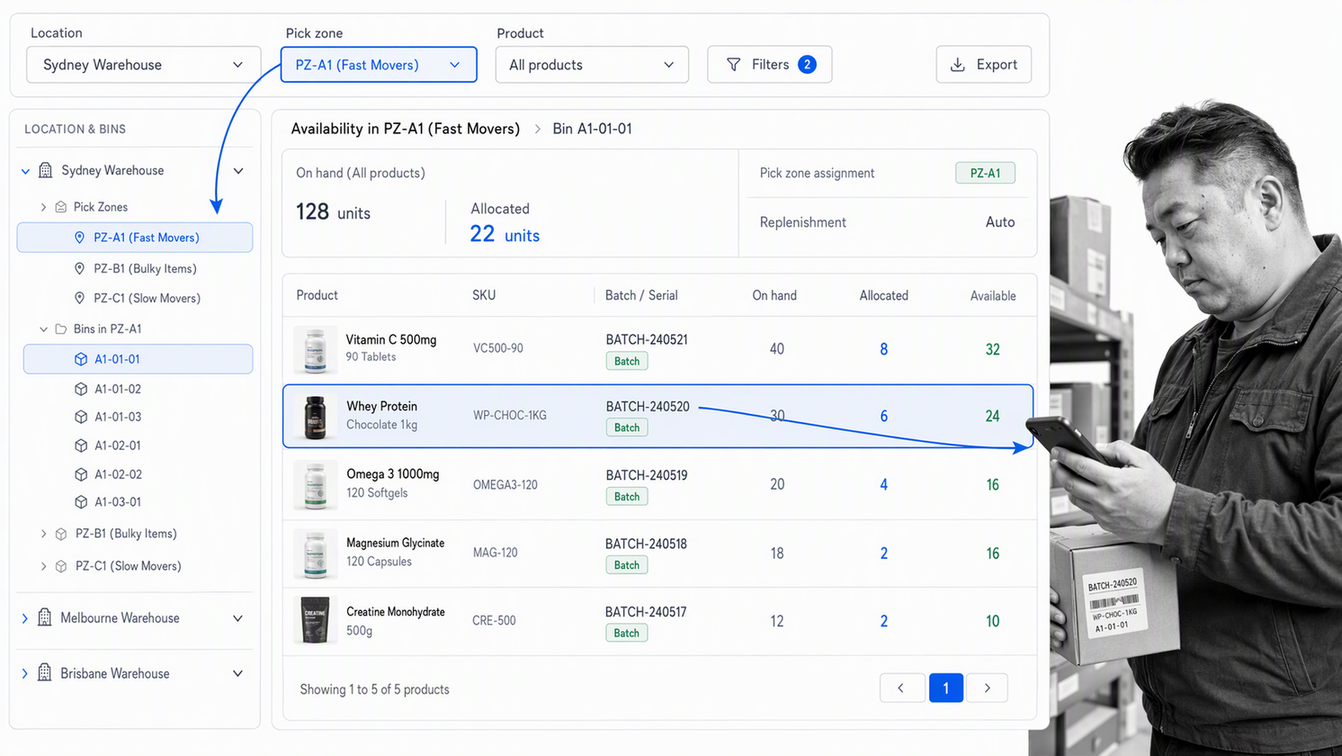Image resolution: width=1342 pixels, height=756 pixels.
Task: Go to the next results page
Action: (987, 688)
